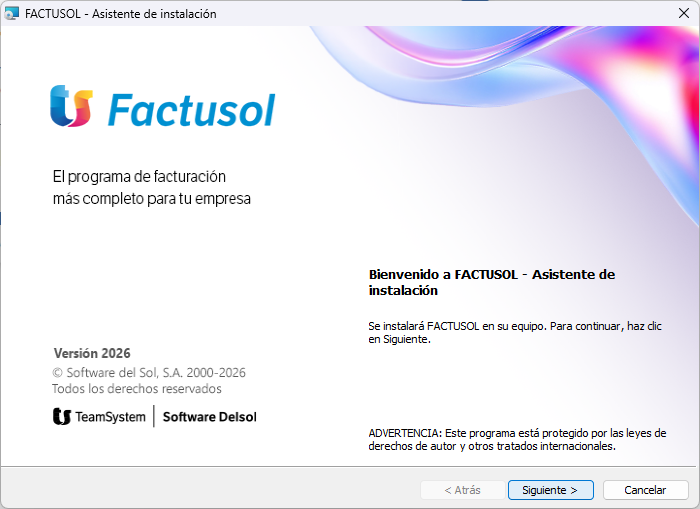Screen dimensions: 700x509
Task: Click the TeamSystem logo icon
Action: click(62, 417)
